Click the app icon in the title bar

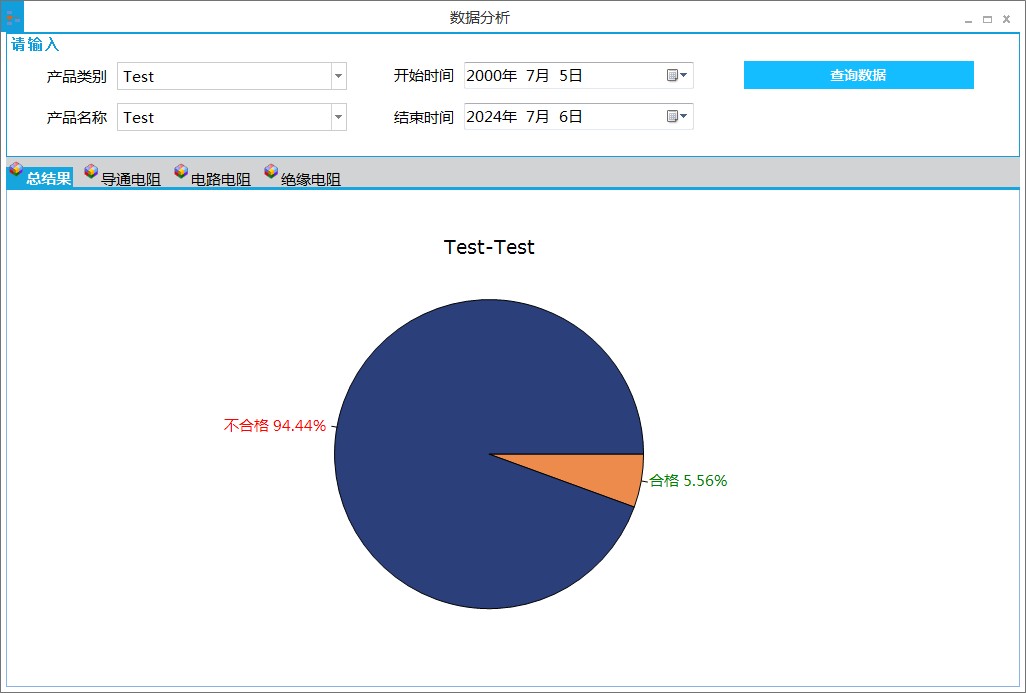(x=12, y=17)
